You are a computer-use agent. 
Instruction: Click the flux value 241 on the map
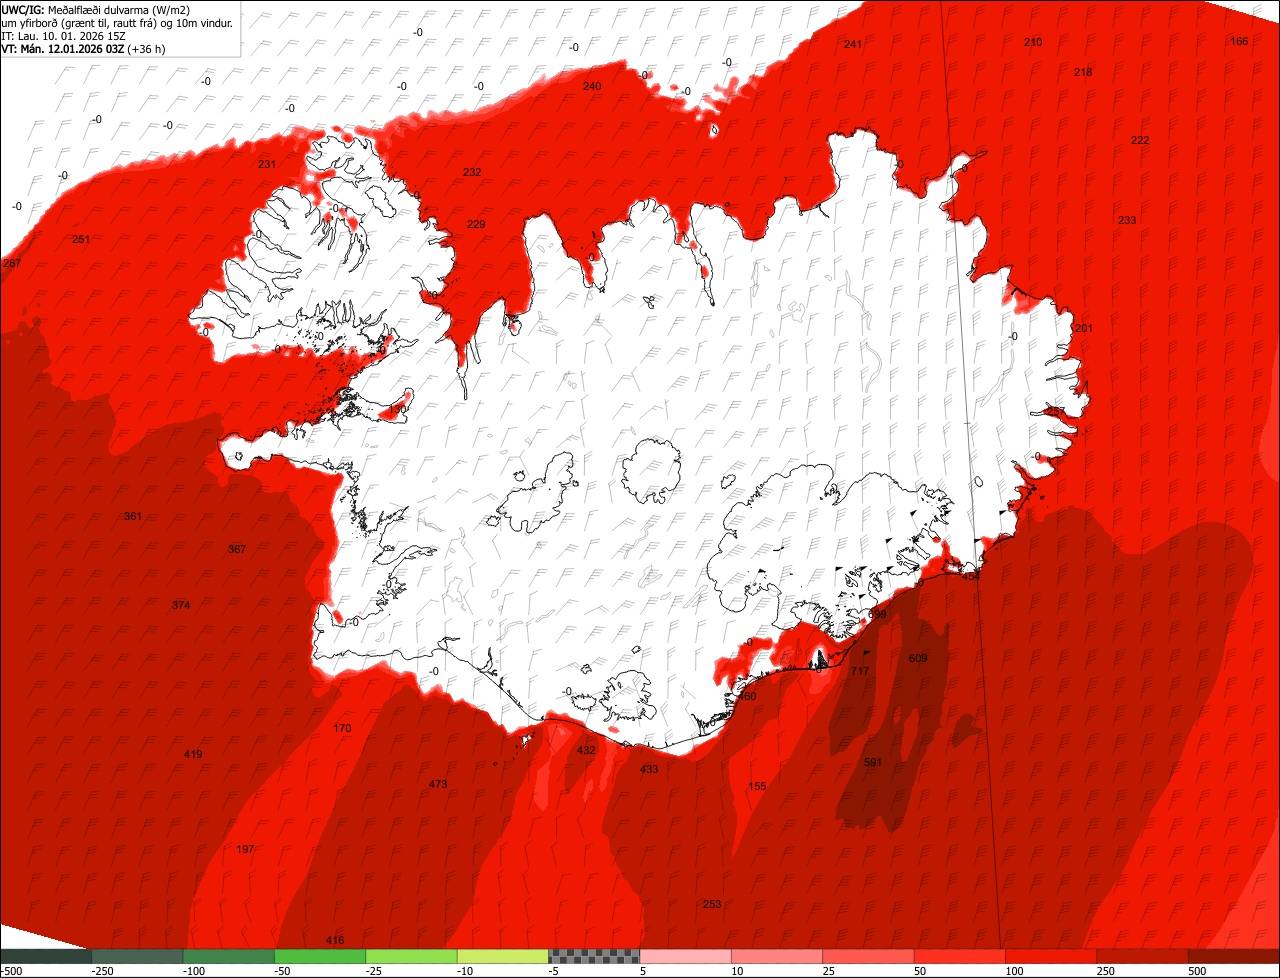[x=852, y=44]
